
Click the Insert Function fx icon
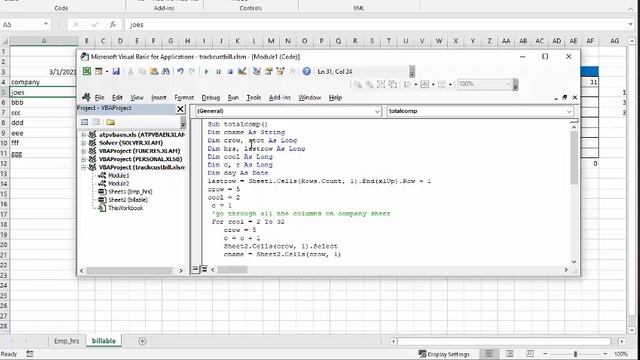coord(113,25)
